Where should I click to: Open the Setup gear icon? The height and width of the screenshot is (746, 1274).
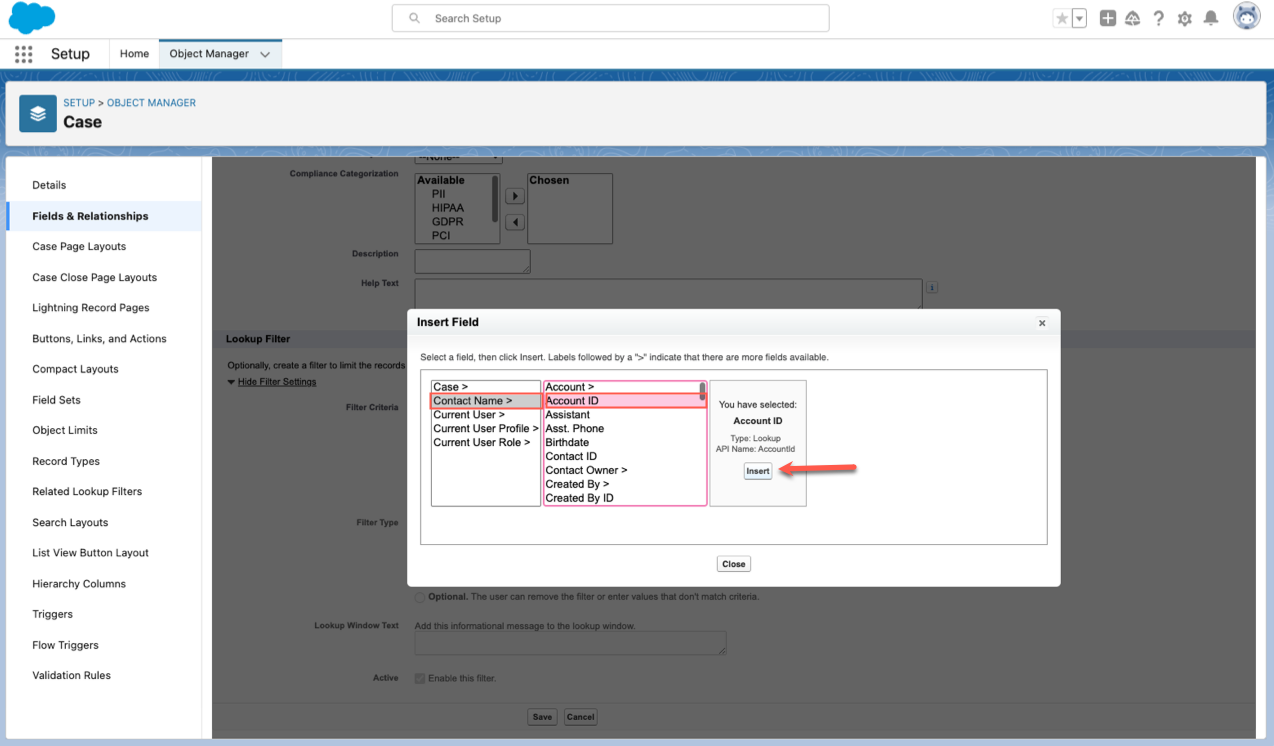[x=1184, y=18]
